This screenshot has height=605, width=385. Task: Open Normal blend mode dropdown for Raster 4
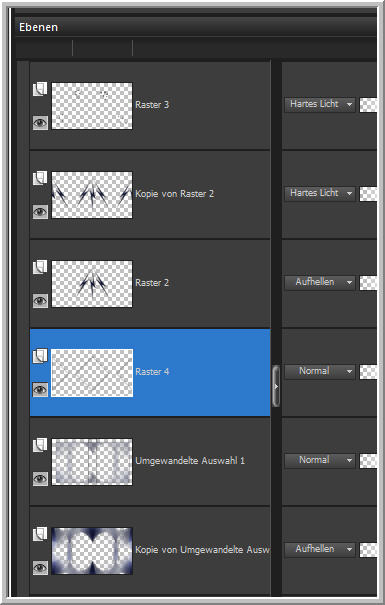click(320, 372)
